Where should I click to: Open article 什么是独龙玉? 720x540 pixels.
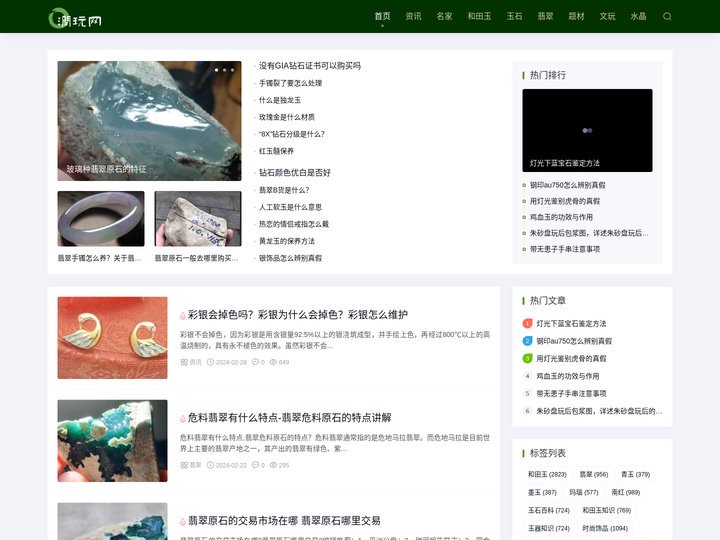click(280, 100)
